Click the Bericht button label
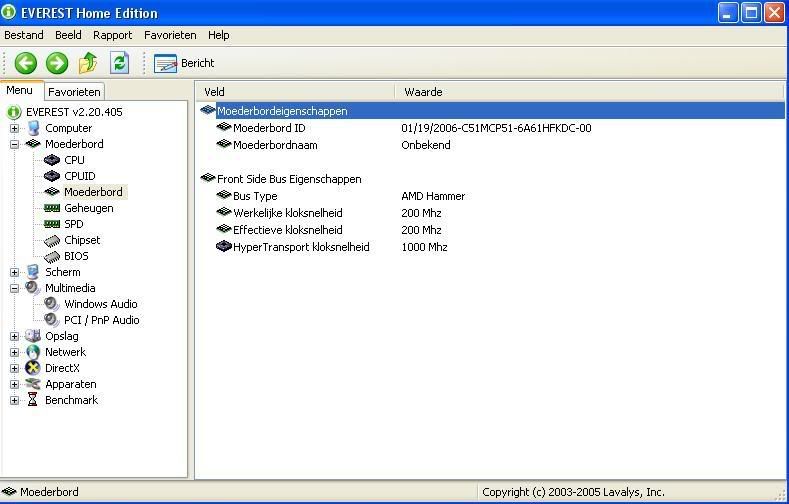The height and width of the screenshot is (504, 789). [x=197, y=63]
